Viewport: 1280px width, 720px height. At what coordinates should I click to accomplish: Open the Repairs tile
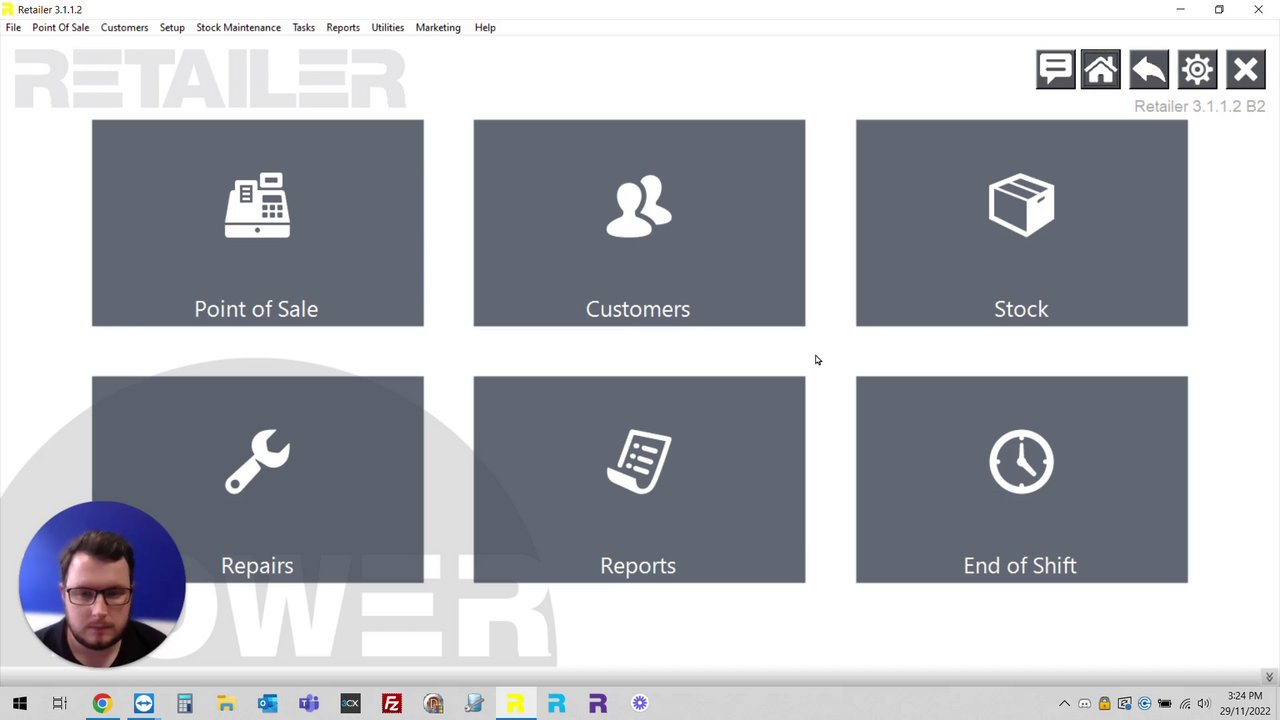pyautogui.click(x=257, y=480)
